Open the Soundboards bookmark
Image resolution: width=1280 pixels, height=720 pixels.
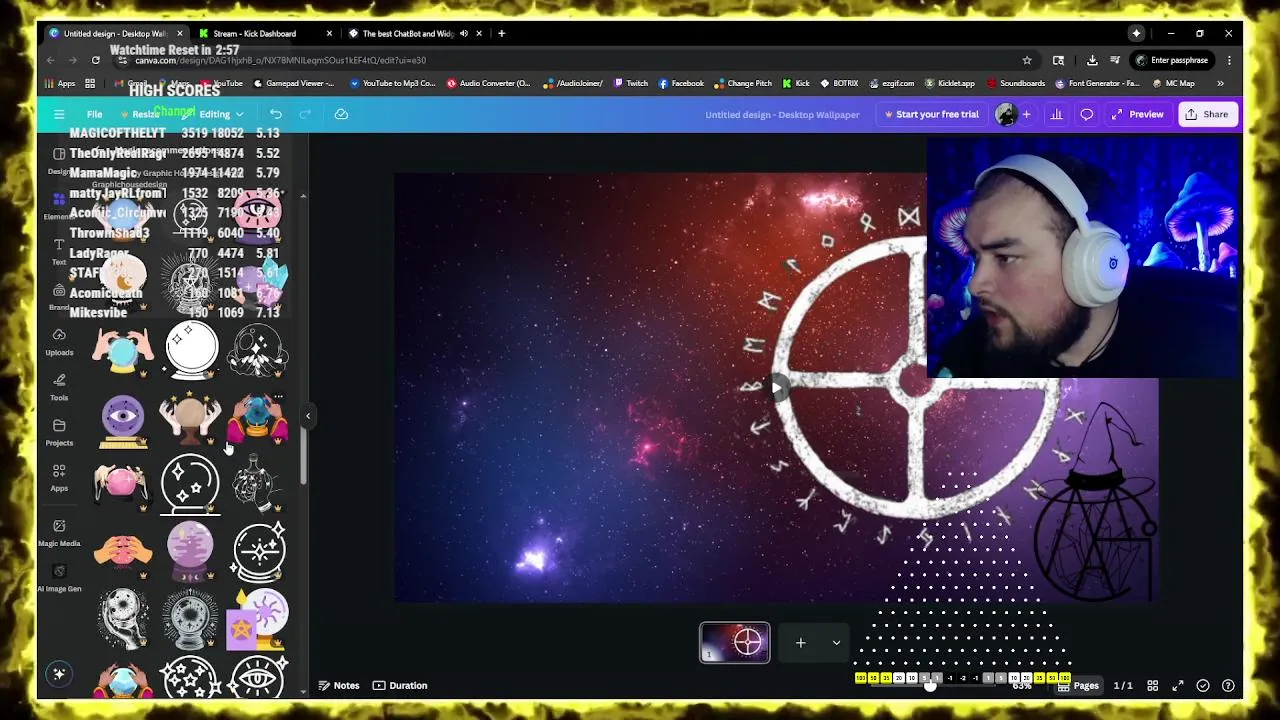[1016, 83]
